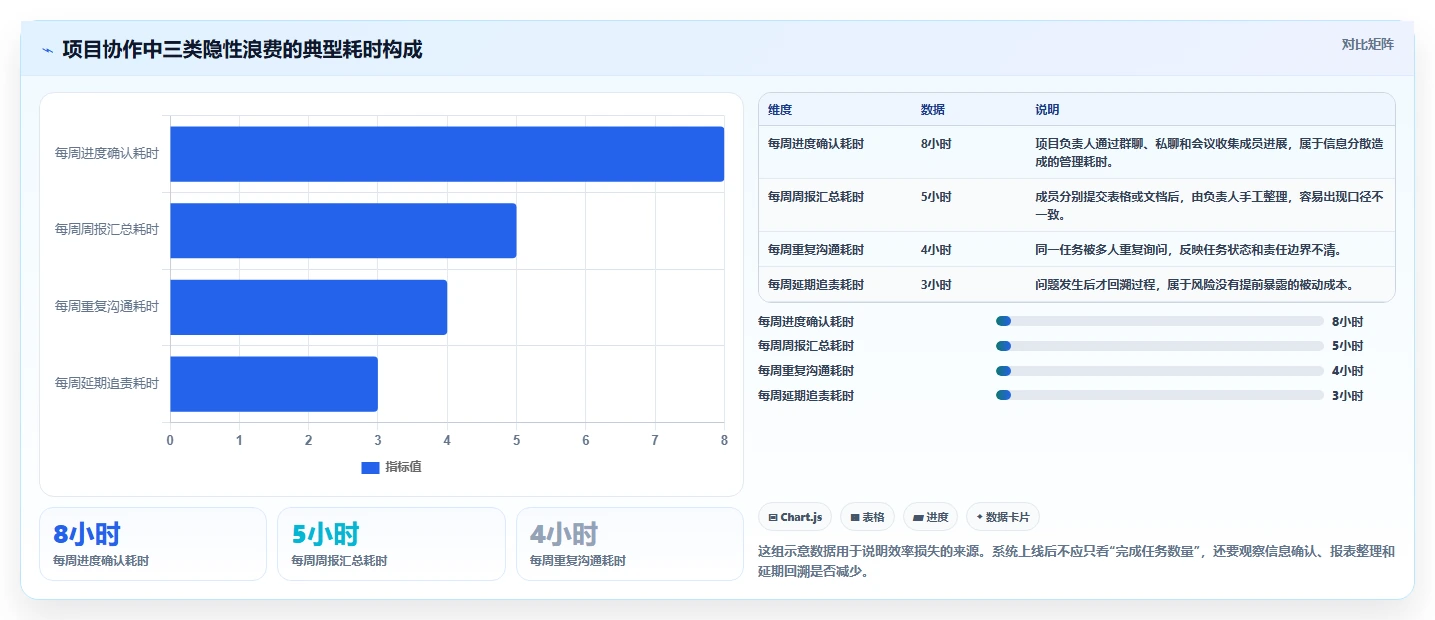Screen dimensions: 1435x620
Task: Click the 4小时 table cell
Action: [x=936, y=250]
